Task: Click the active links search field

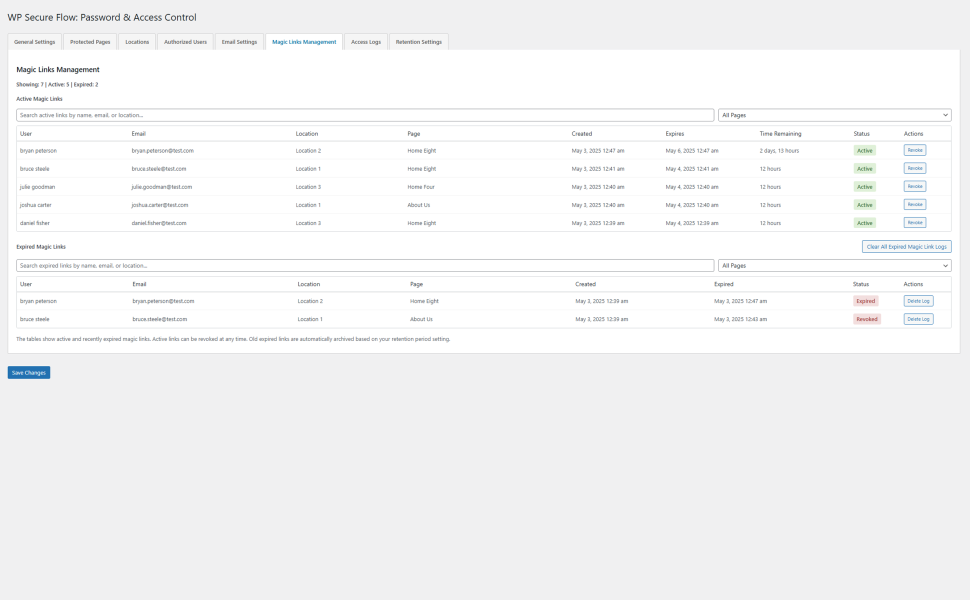Action: point(365,115)
